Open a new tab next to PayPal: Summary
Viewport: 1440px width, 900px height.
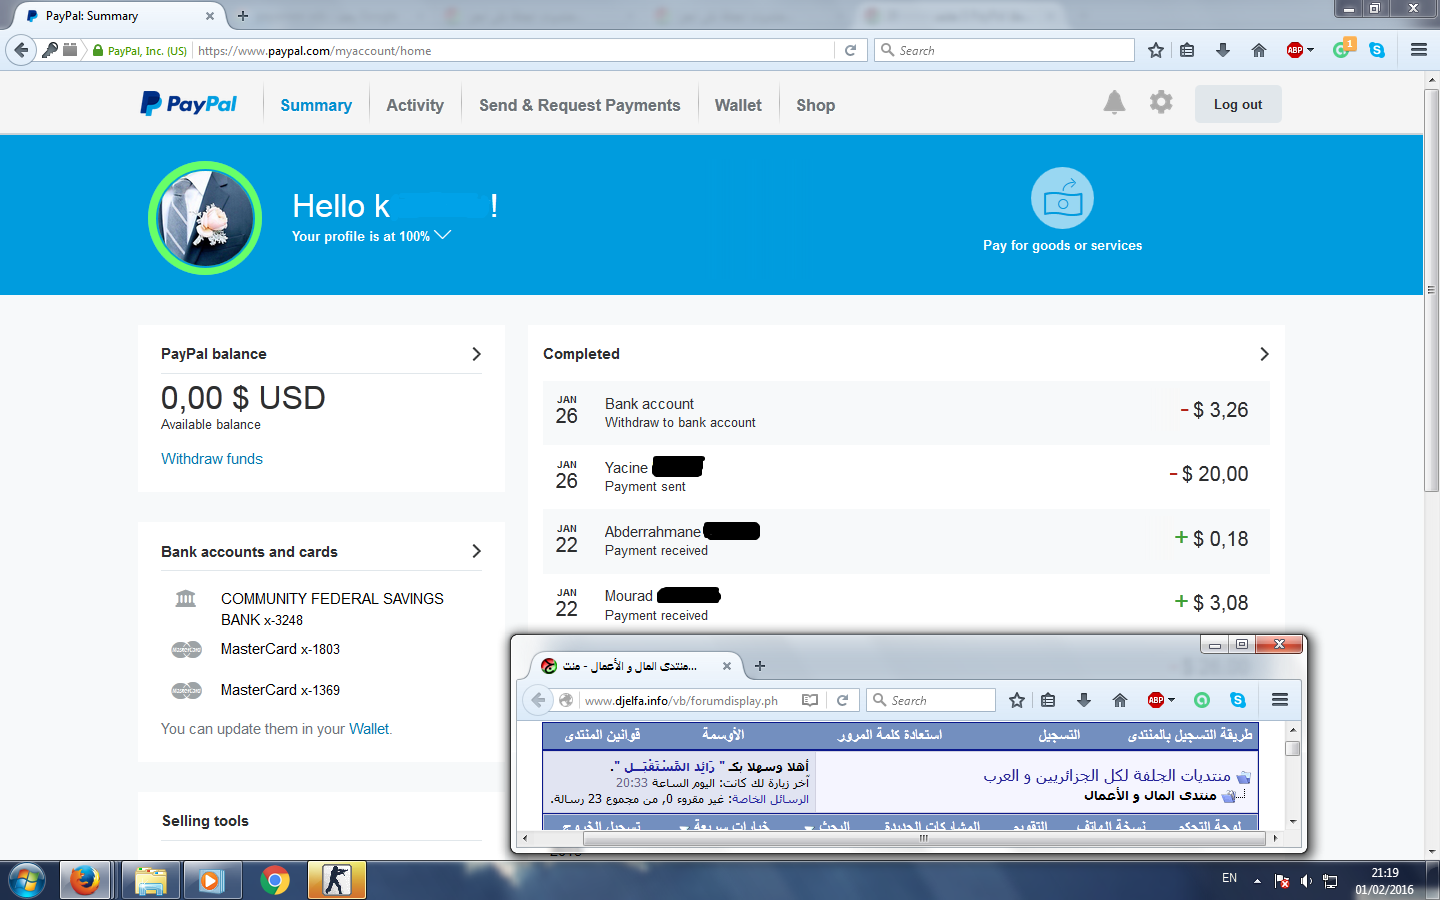tap(243, 16)
